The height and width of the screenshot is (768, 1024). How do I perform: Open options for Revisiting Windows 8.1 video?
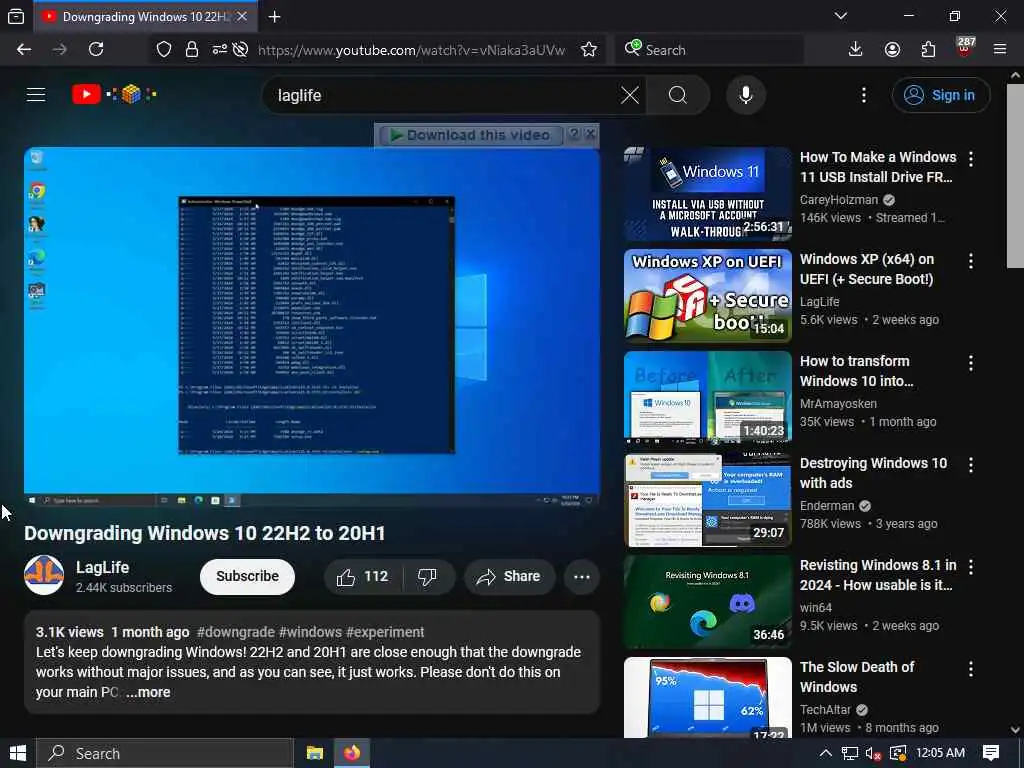point(971,567)
